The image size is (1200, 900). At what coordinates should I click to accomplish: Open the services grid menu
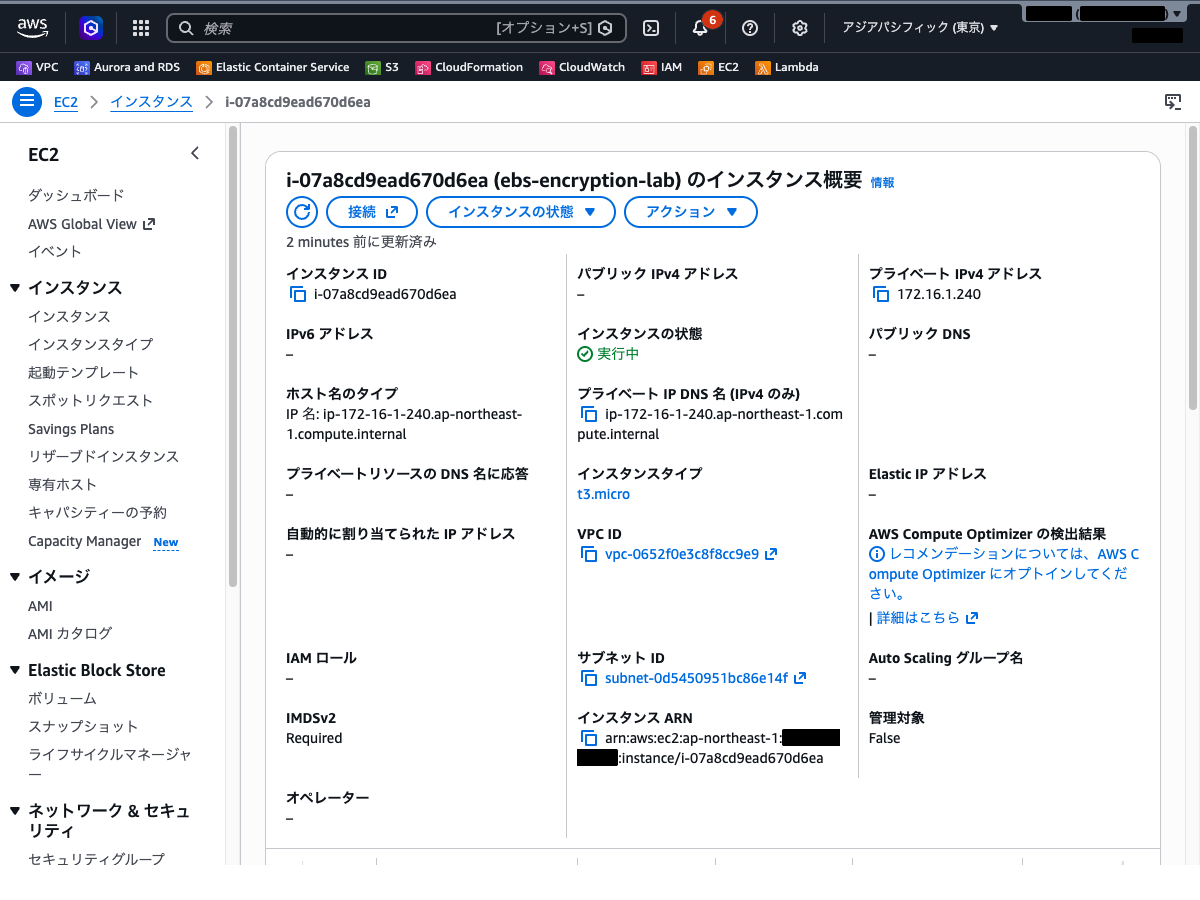pyautogui.click(x=141, y=28)
